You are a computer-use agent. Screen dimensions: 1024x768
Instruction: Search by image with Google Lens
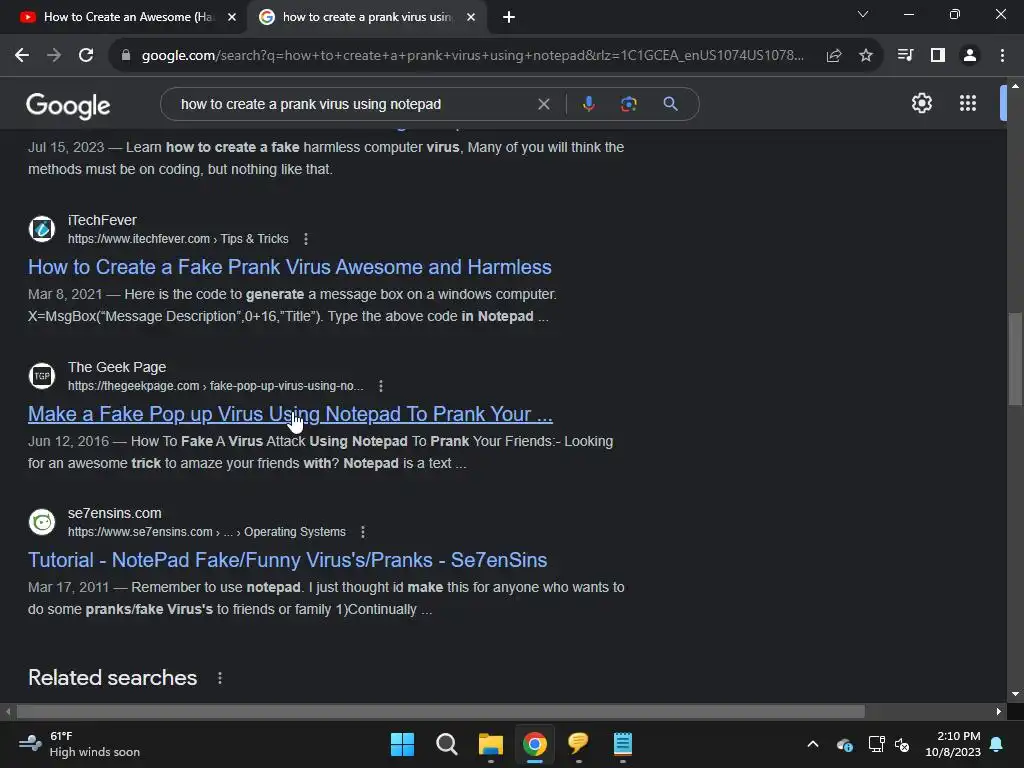coord(629,104)
